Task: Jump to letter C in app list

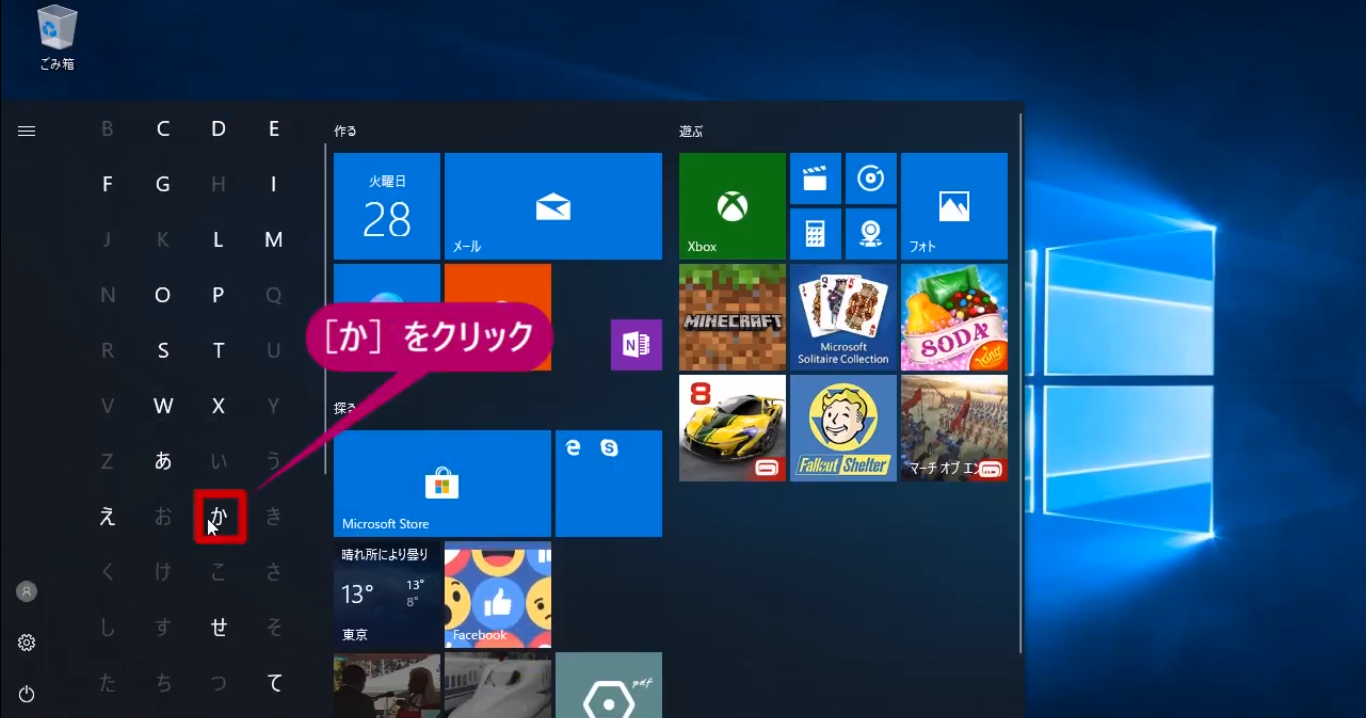Action: tap(163, 129)
